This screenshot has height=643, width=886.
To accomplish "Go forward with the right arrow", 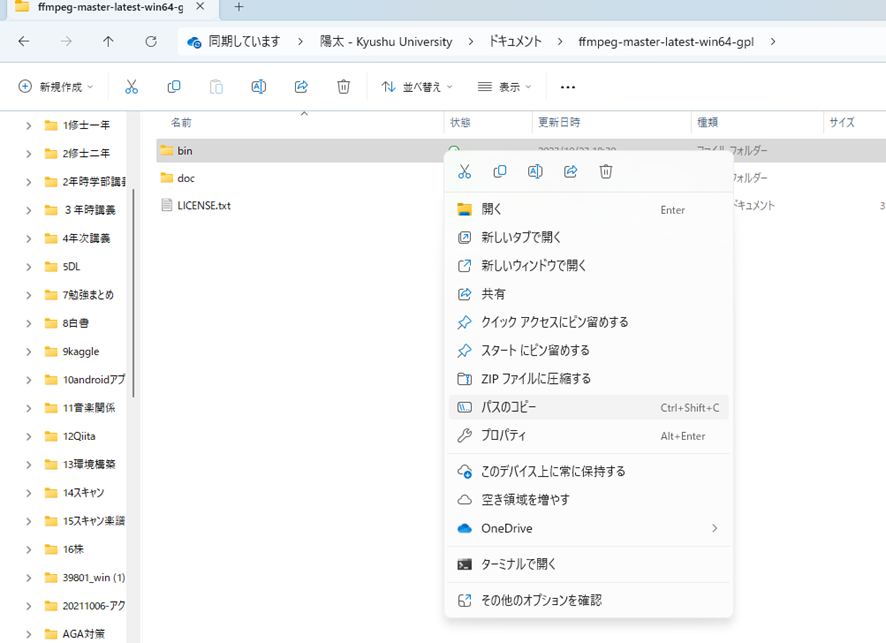I will click(x=66, y=41).
